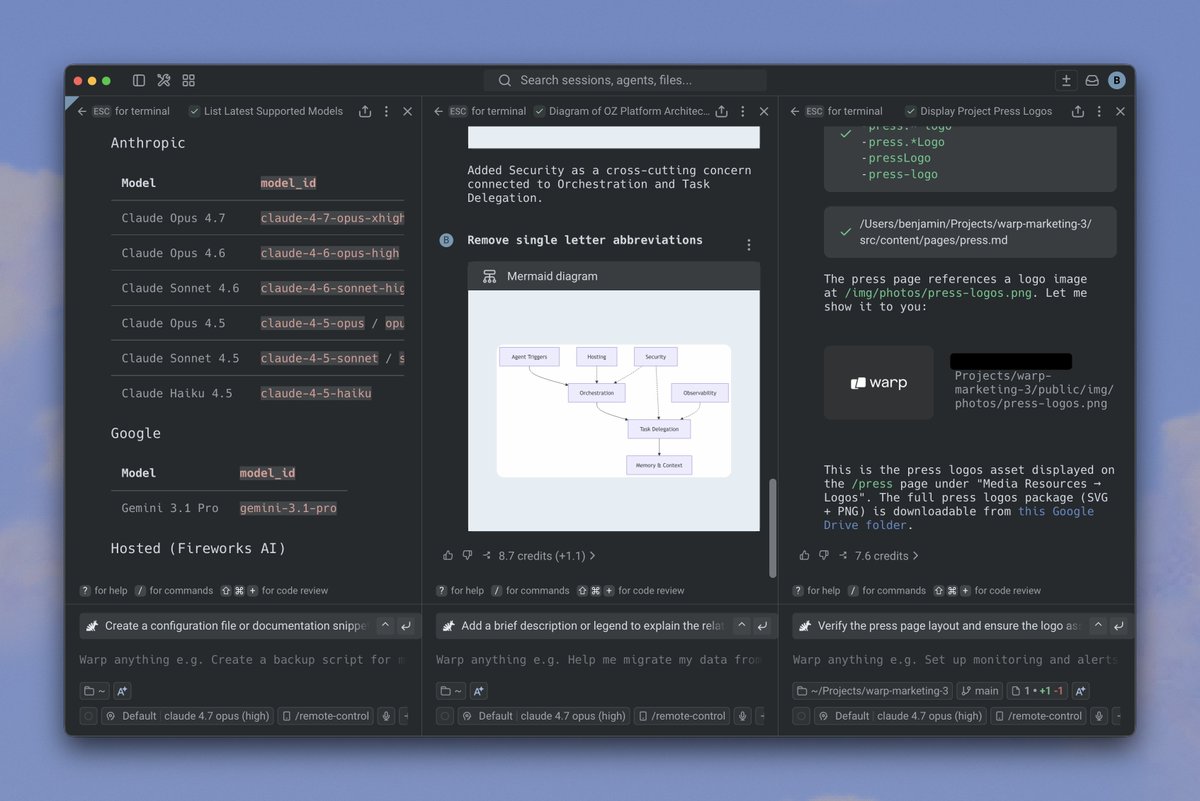Select Diagram of OZ Platform Architecture pane title
The width and height of the screenshot is (1200, 801).
point(629,111)
